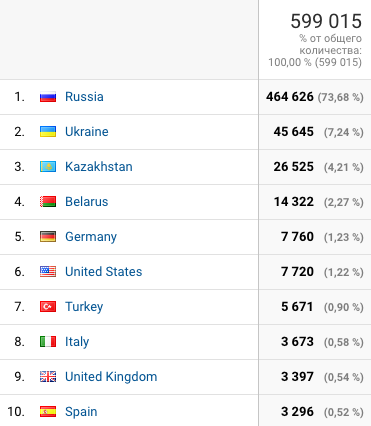
Task: Open the Germany country link
Action: coord(91,237)
